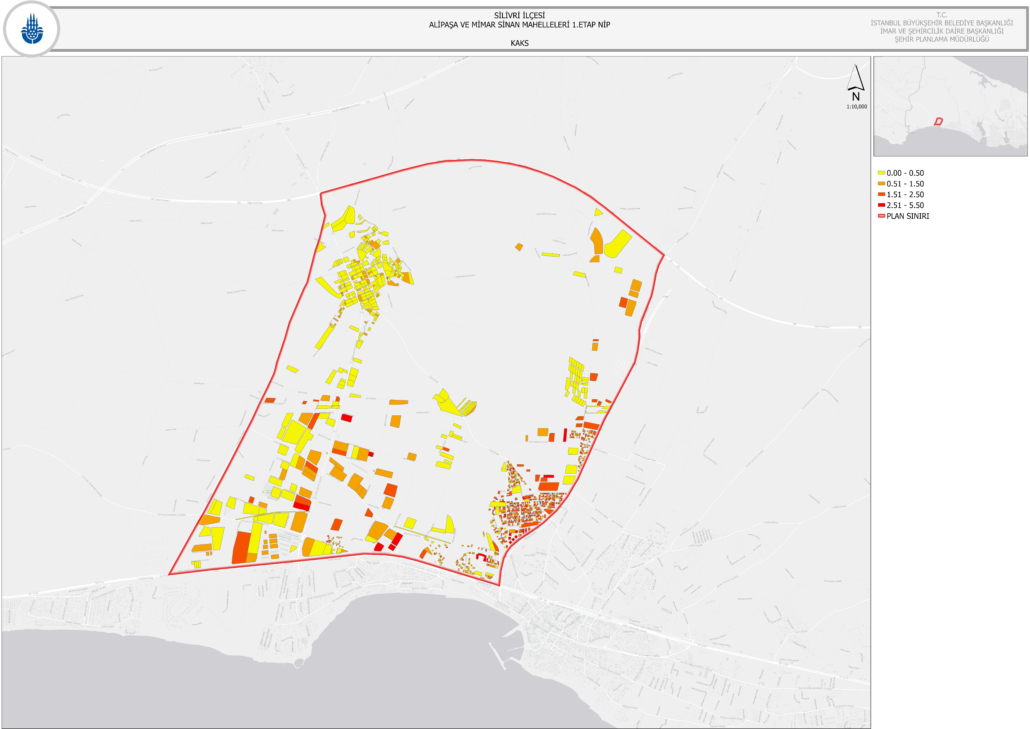The height and width of the screenshot is (729, 1030).
Task: Click the overview locator map thumbnail
Action: coord(950,105)
